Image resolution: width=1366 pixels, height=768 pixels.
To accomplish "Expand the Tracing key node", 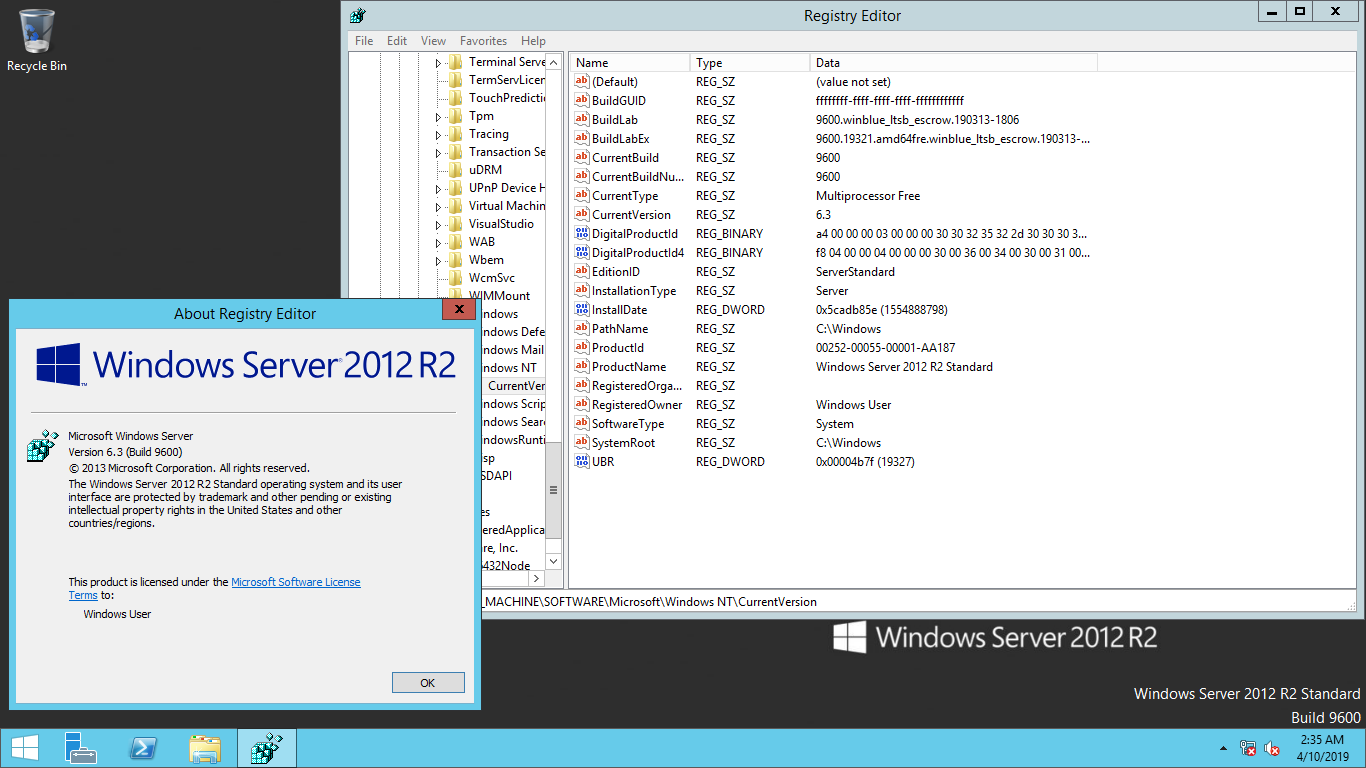I will pyautogui.click(x=438, y=135).
